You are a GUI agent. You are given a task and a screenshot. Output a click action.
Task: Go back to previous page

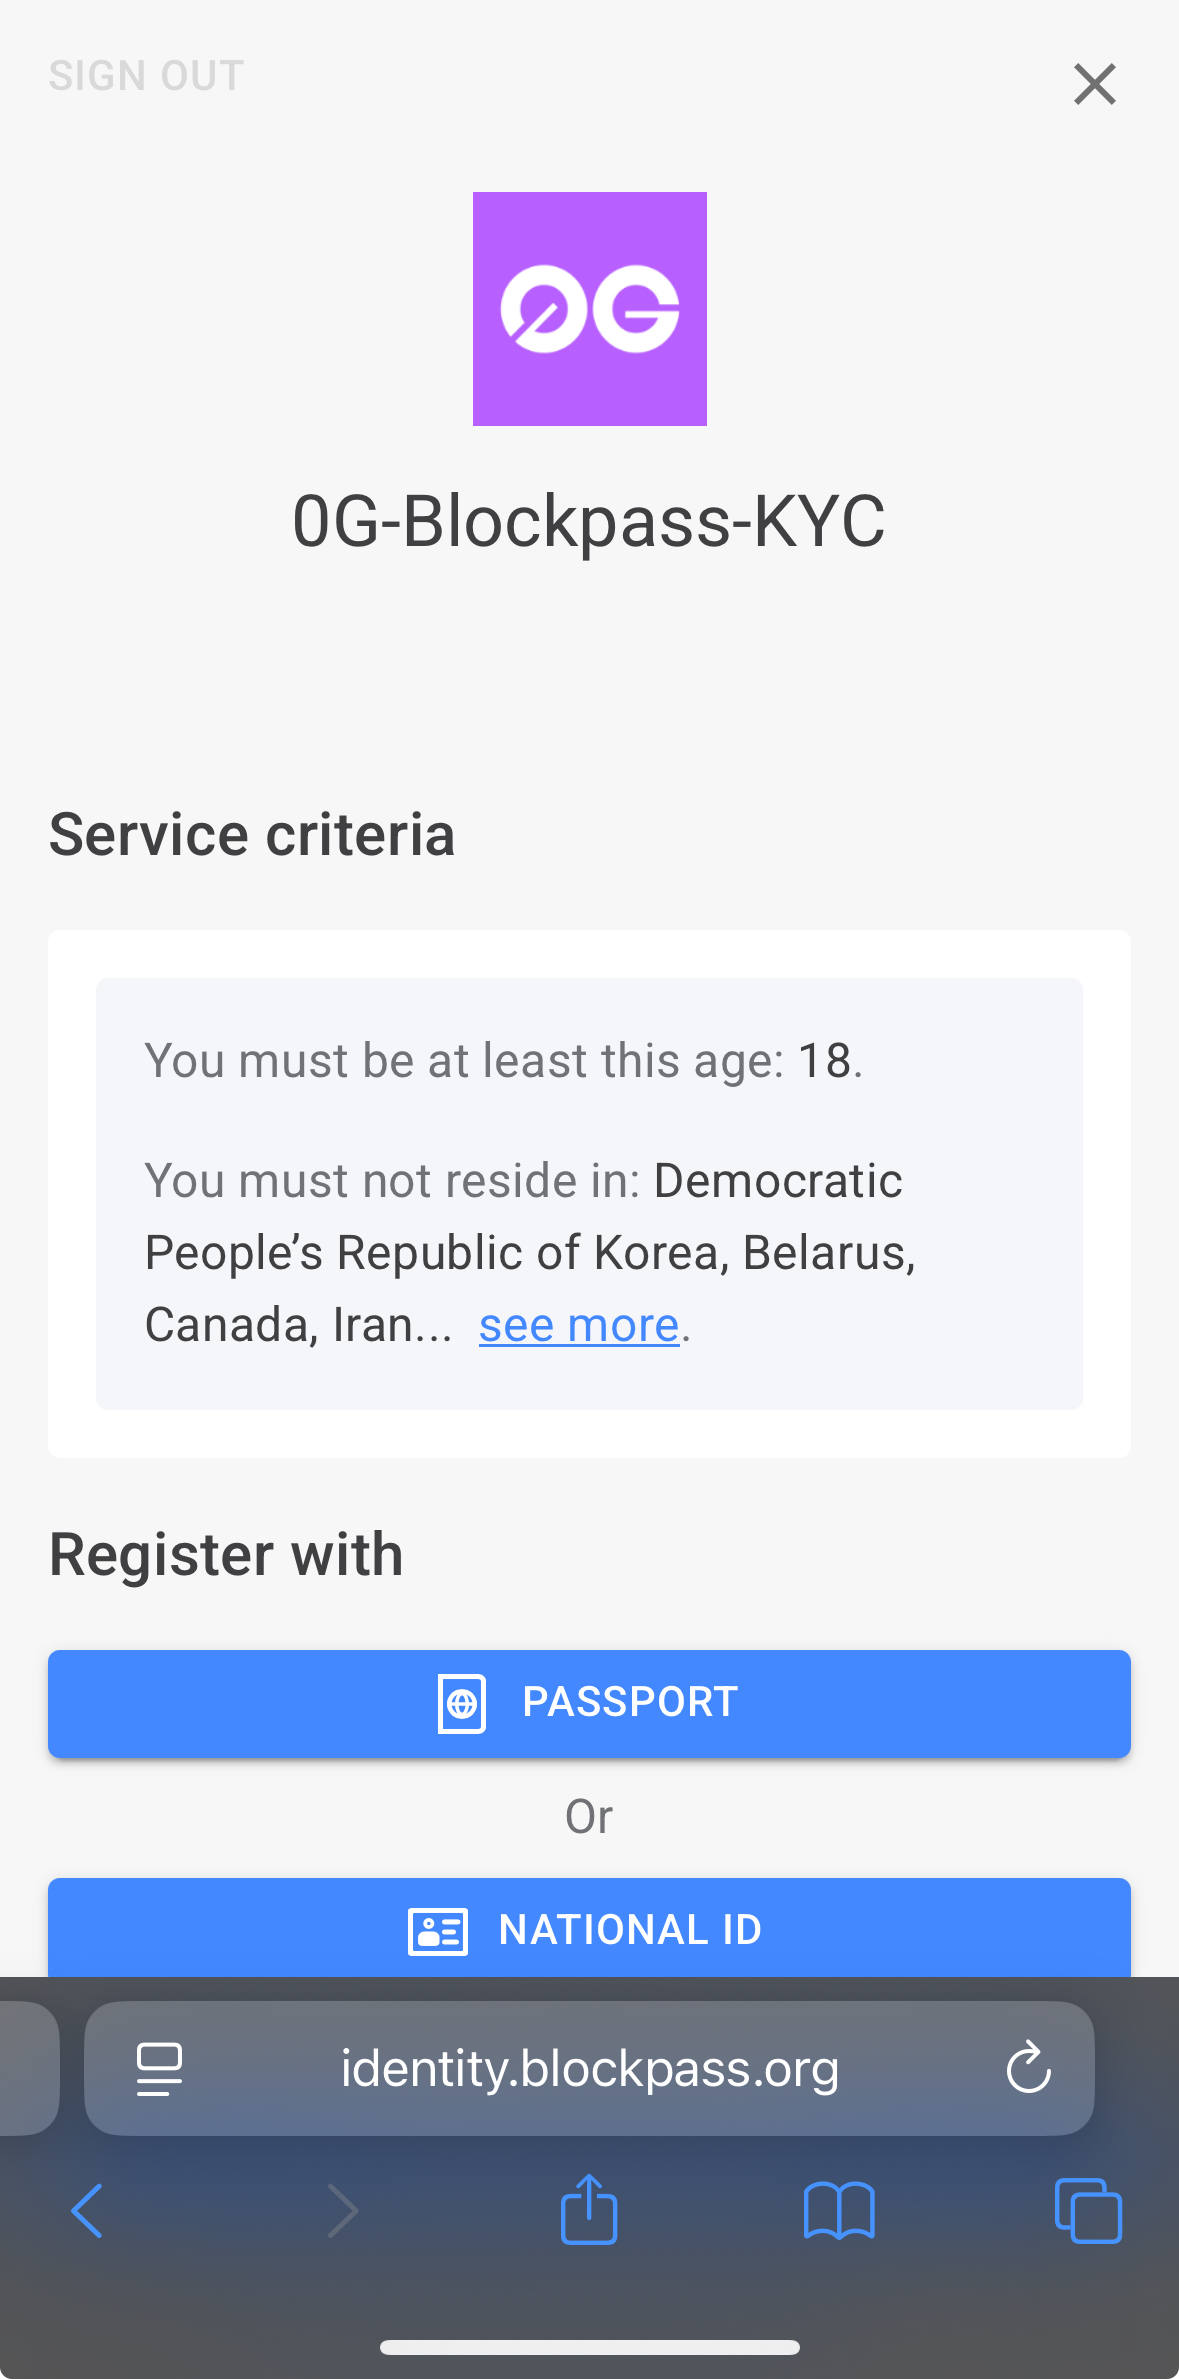[x=88, y=2210]
